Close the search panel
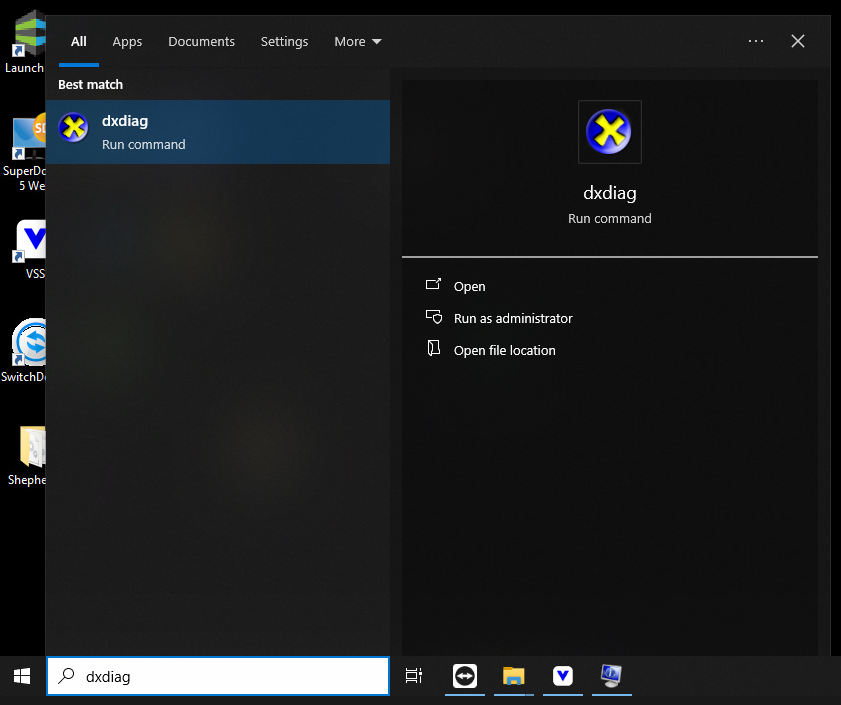Viewport: 841px width, 705px height. tap(798, 41)
